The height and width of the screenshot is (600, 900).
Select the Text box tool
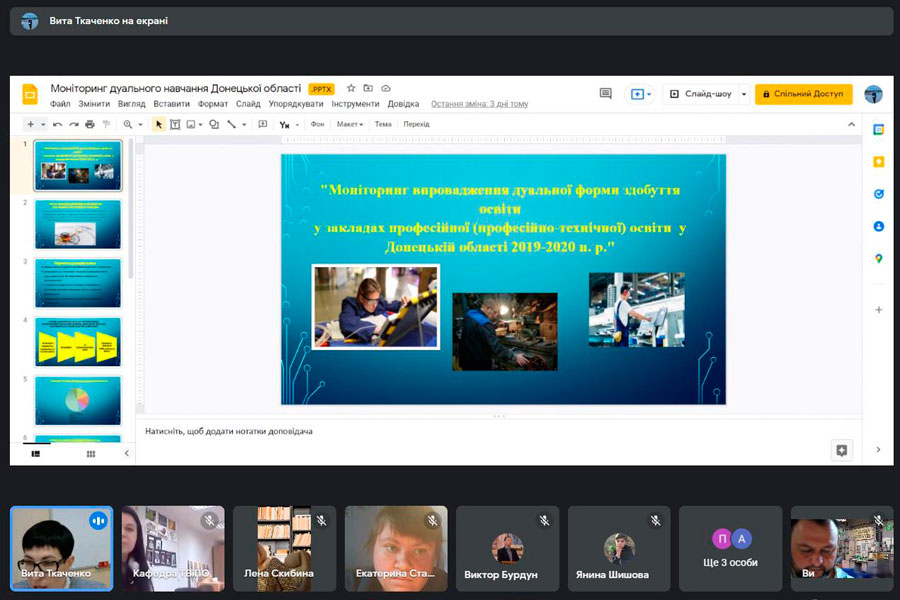click(x=175, y=124)
